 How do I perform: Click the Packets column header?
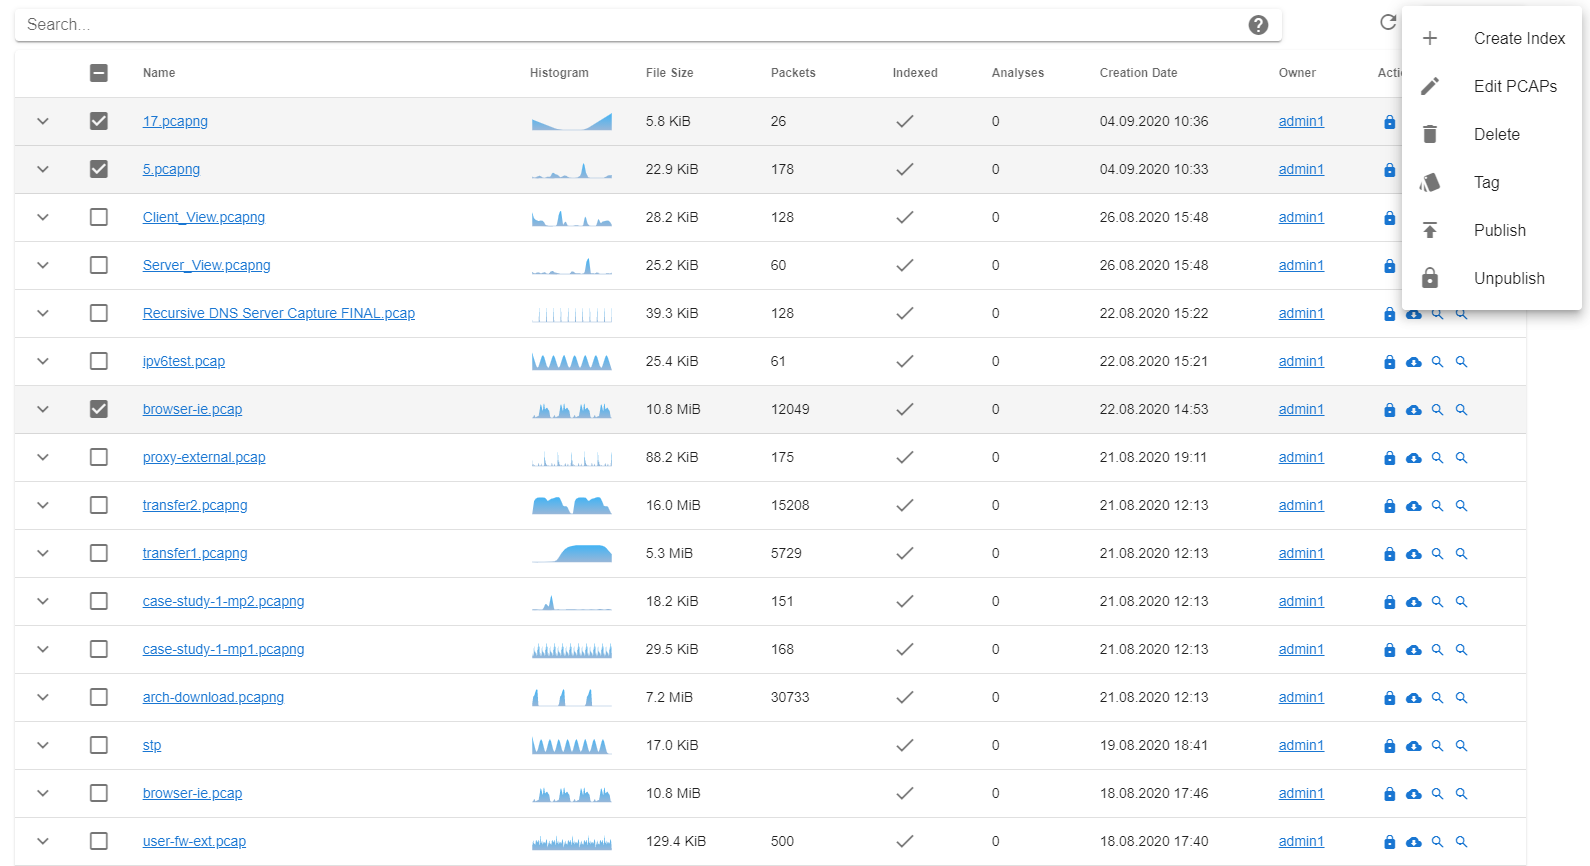tap(793, 73)
